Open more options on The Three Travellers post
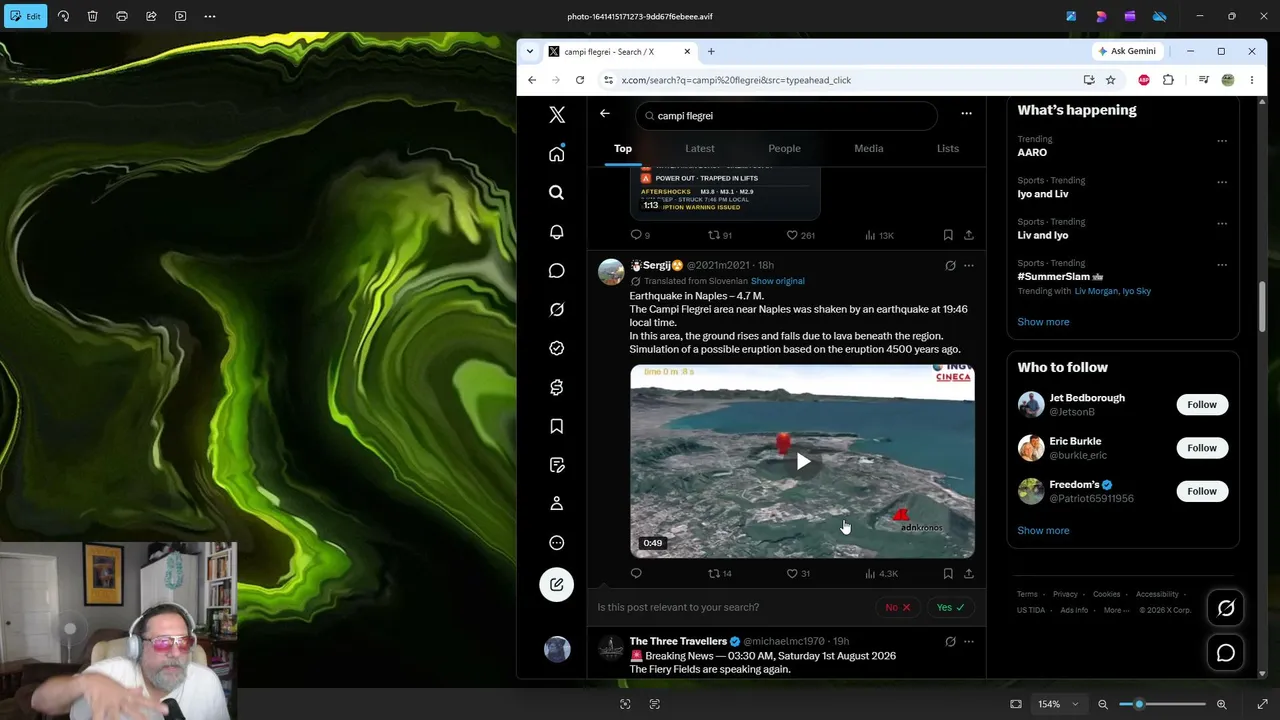This screenshot has height=720, width=1280. (x=968, y=642)
